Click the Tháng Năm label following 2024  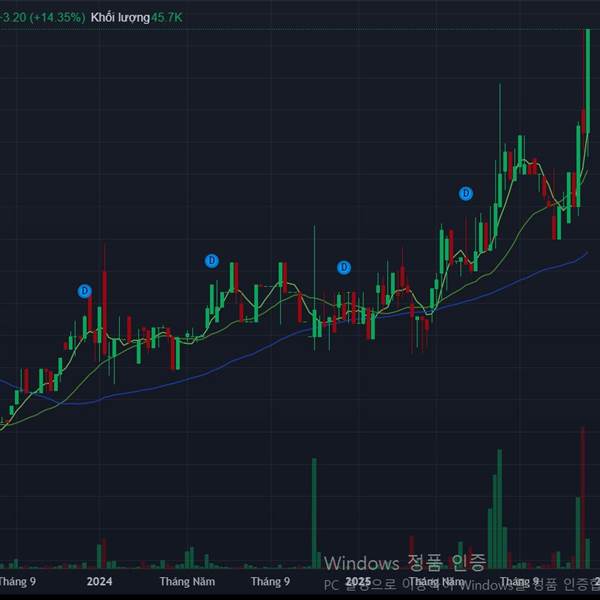(187, 582)
